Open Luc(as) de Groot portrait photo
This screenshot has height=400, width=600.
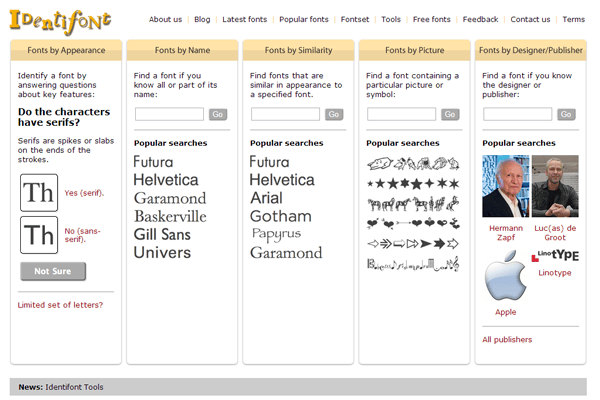tap(555, 186)
